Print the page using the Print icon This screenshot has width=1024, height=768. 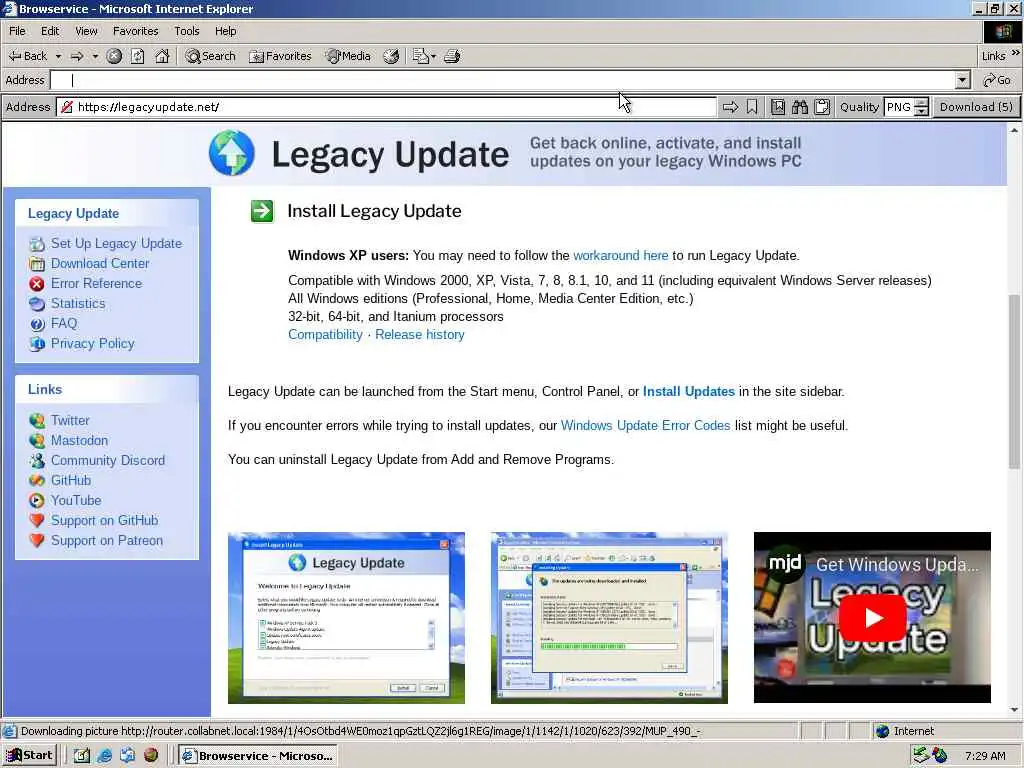[x=452, y=56]
